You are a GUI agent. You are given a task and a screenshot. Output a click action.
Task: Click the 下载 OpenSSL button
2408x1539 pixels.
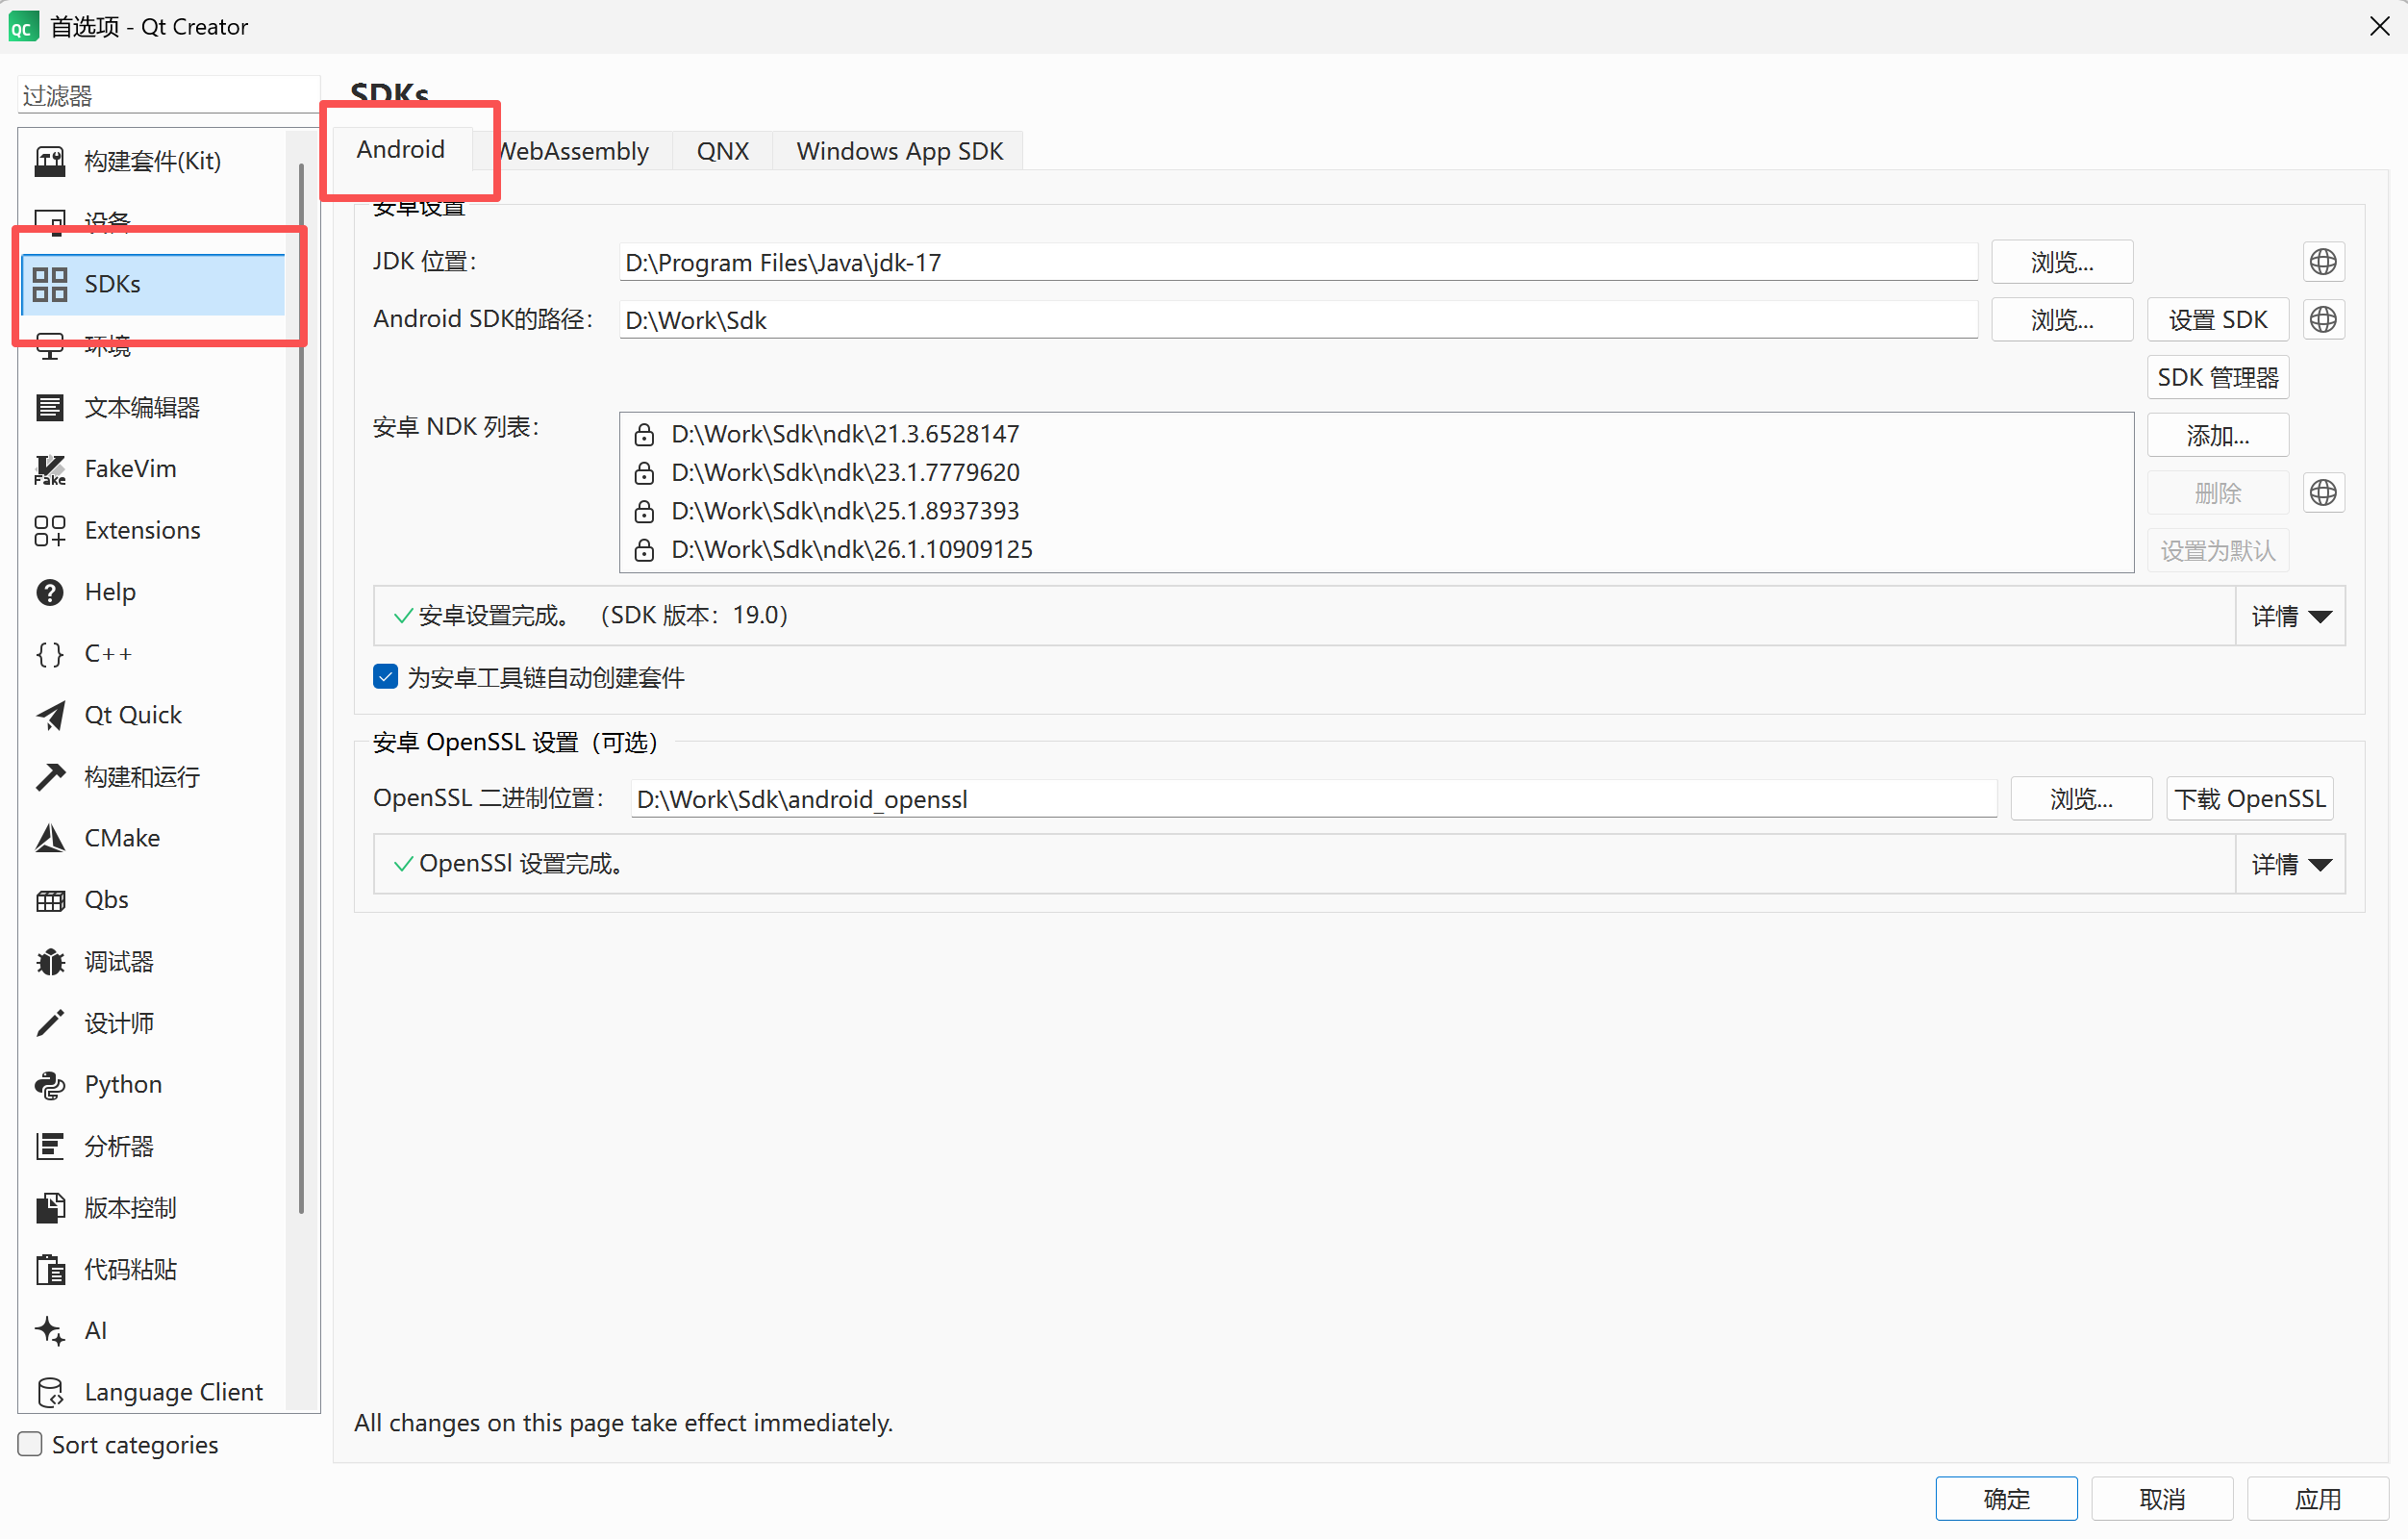click(2249, 799)
